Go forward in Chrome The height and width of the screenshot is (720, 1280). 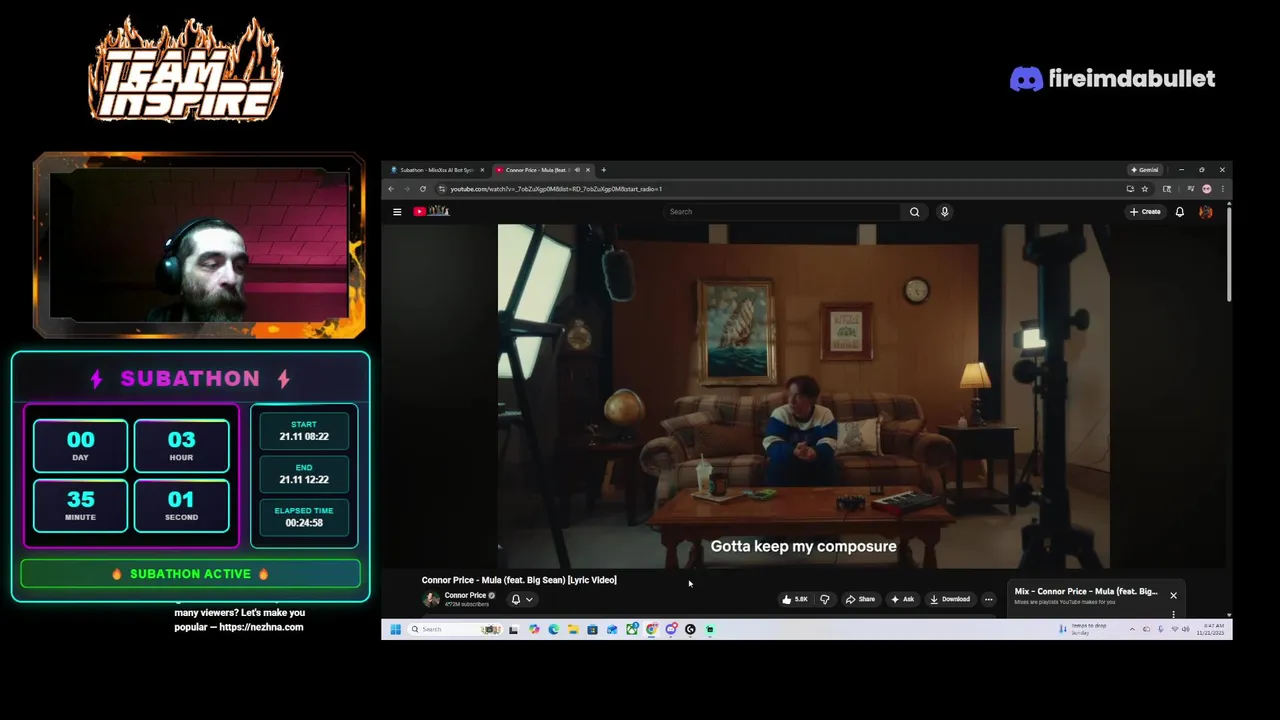(x=406, y=189)
